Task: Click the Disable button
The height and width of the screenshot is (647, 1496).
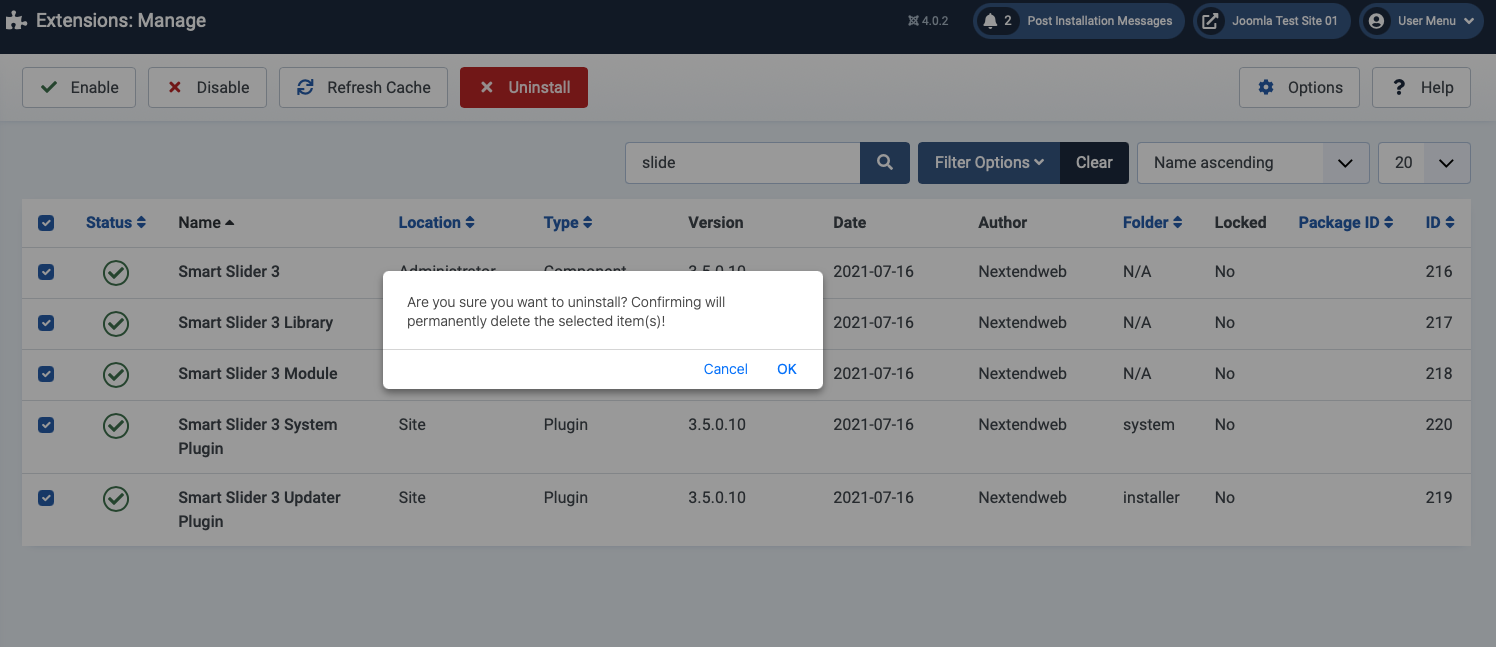Action: 207,87
